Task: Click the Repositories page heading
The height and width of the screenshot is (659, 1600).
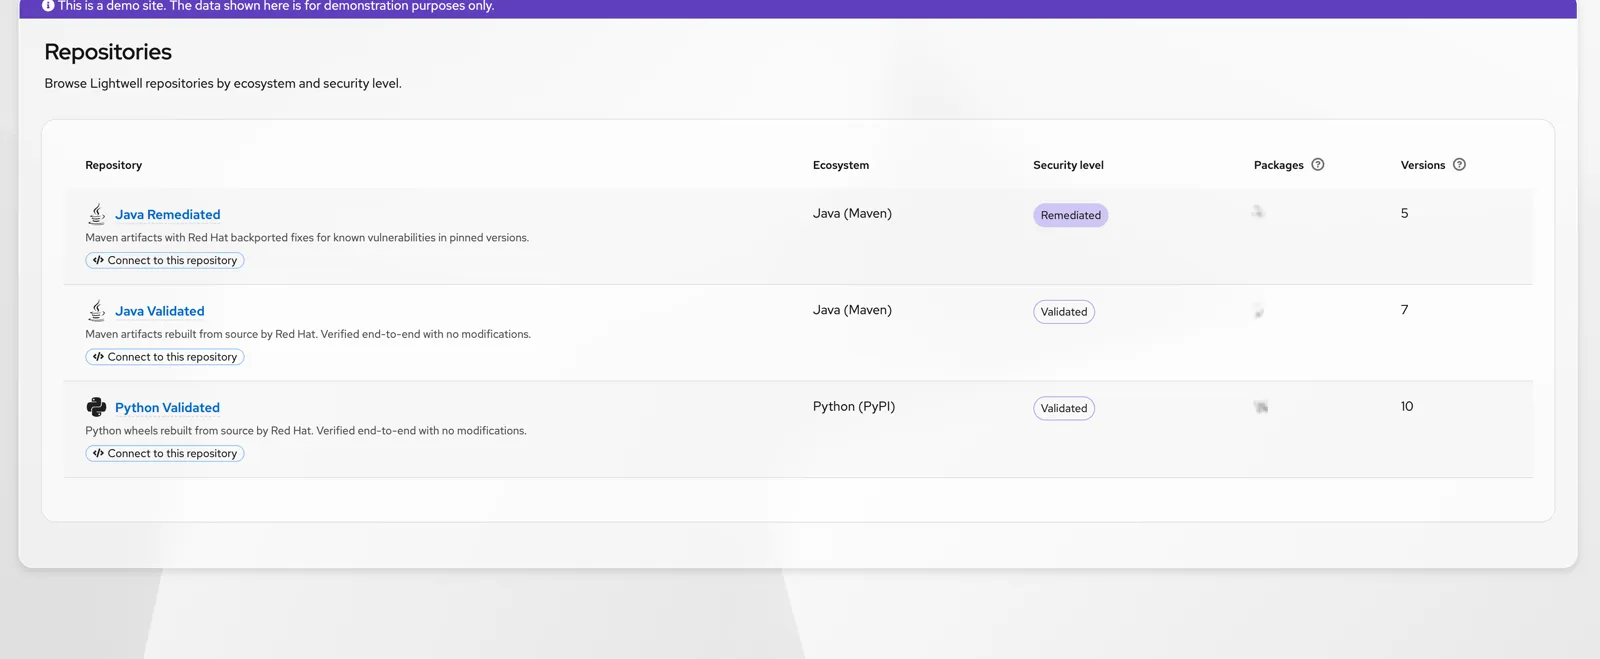Action: click(x=108, y=52)
